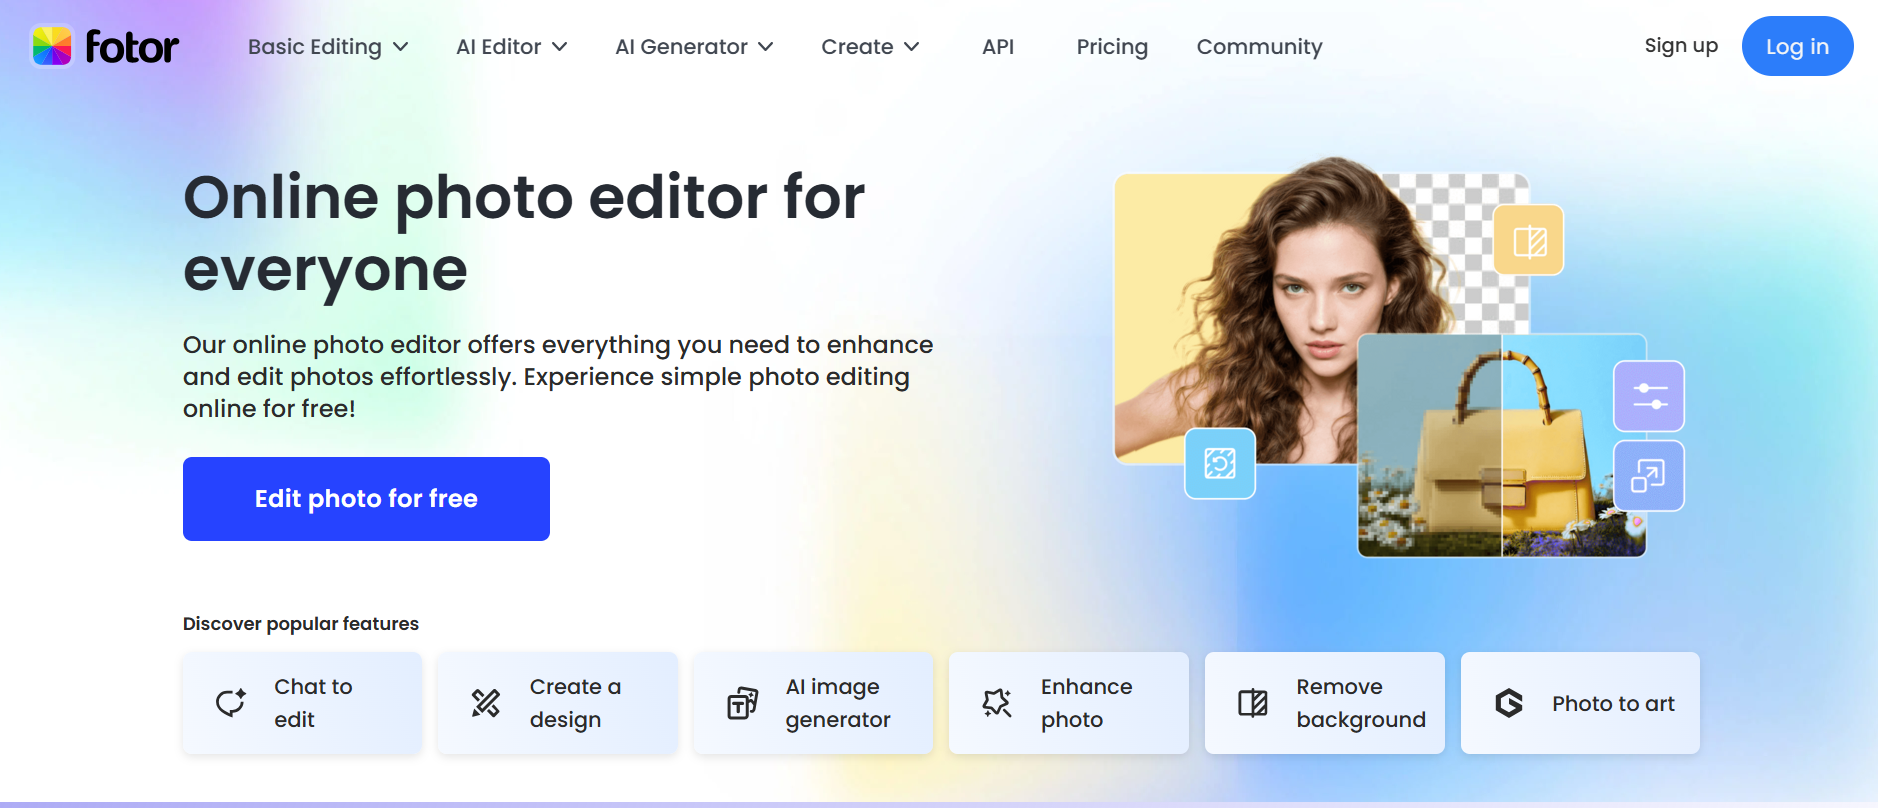
Task: Open the Create a design feature card
Action: (557, 703)
